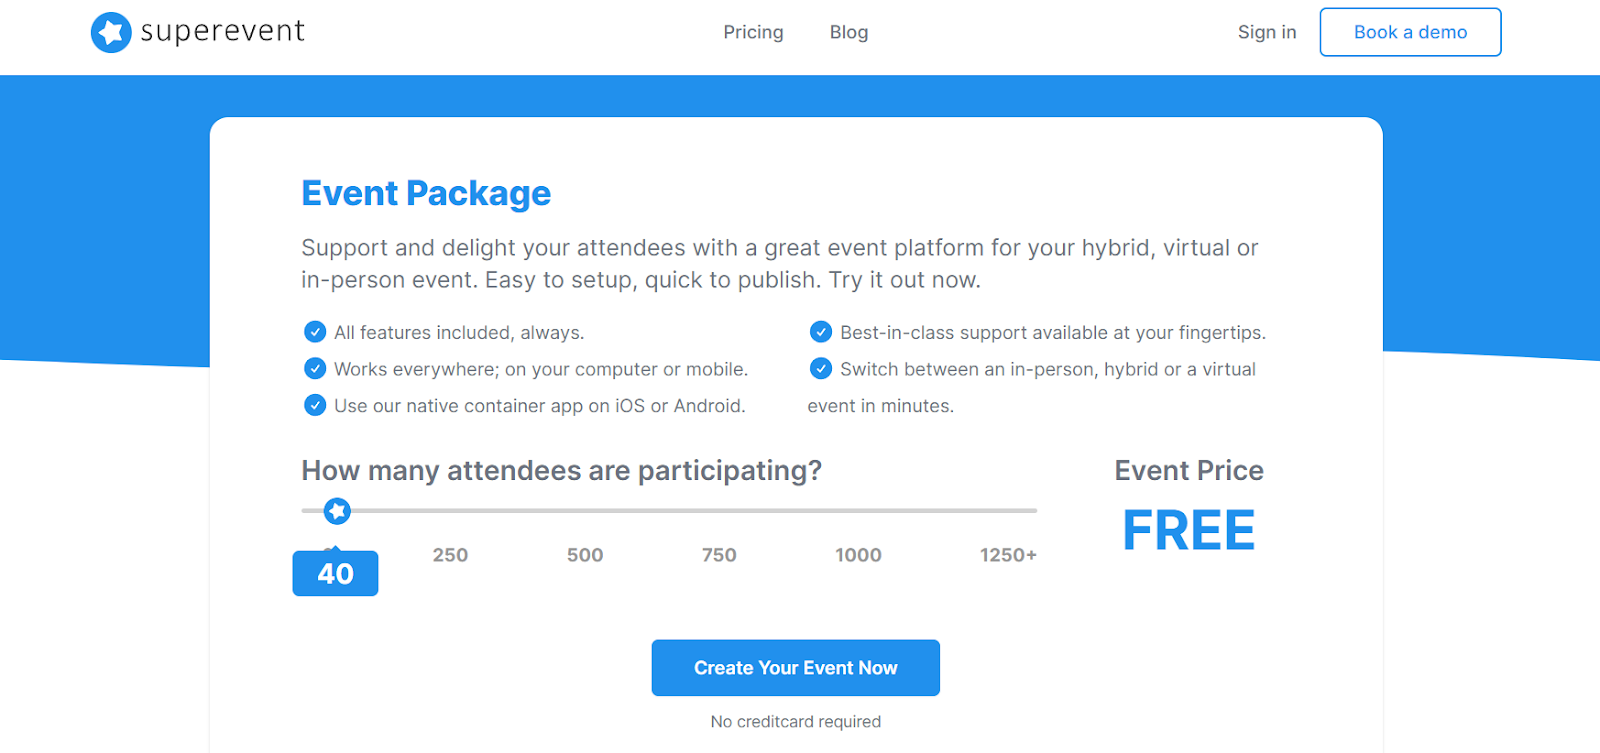The image size is (1600, 753).
Task: Click the blue 40 attendee value badge
Action: coord(335,574)
